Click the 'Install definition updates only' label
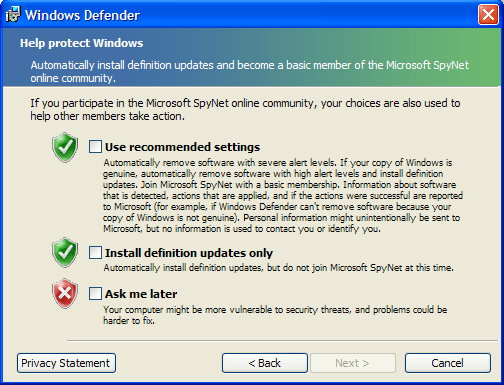 pyautogui.click(x=189, y=253)
